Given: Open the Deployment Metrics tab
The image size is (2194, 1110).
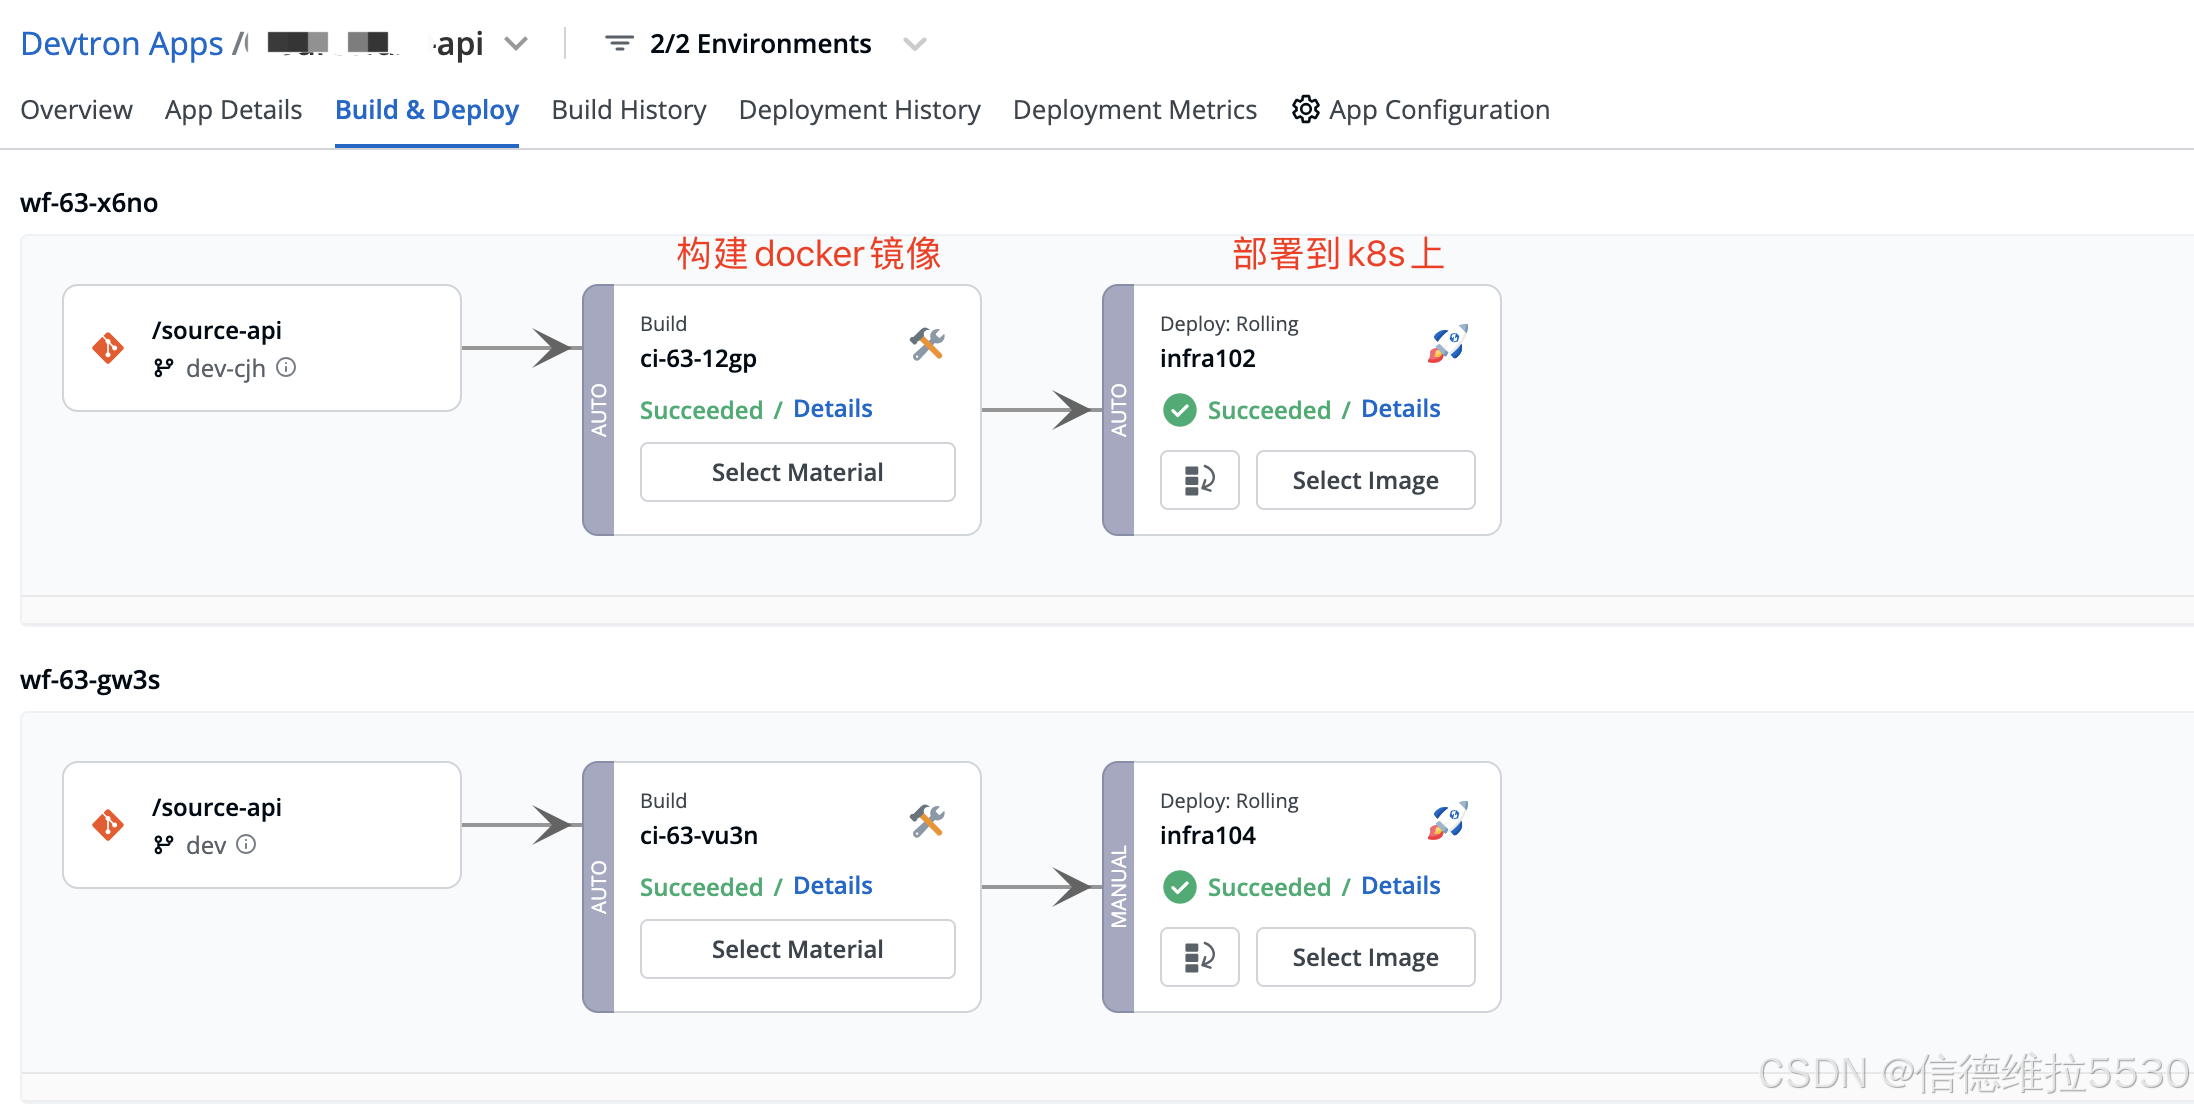Looking at the screenshot, I should [x=1134, y=110].
